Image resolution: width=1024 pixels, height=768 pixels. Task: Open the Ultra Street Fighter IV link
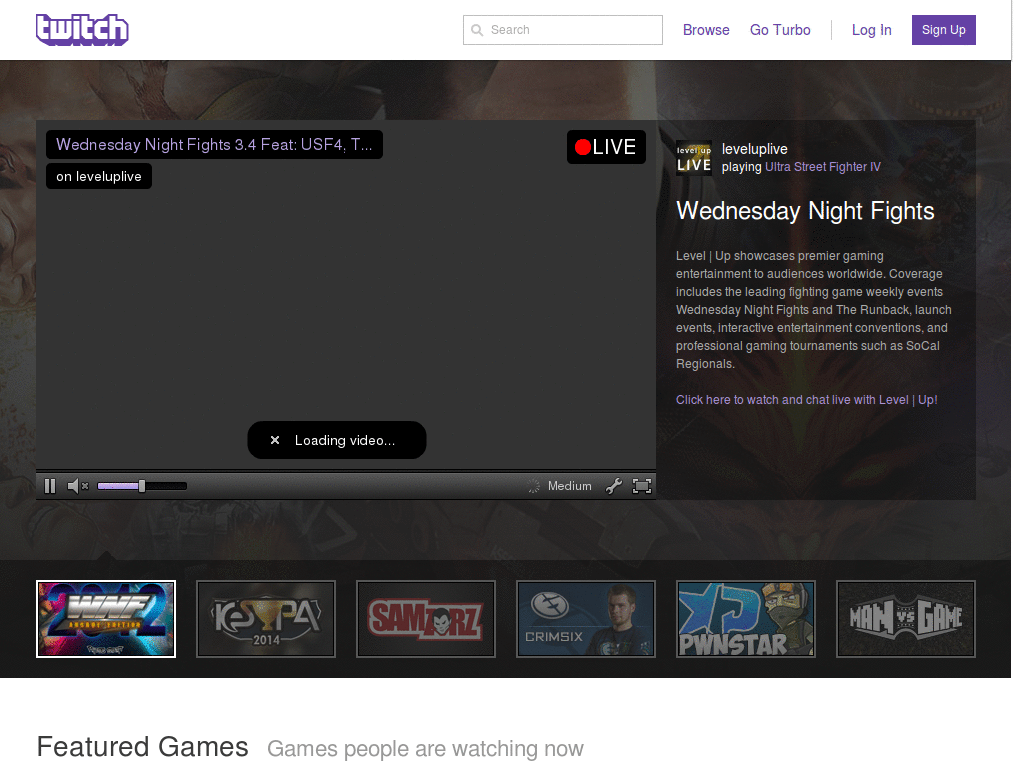click(823, 167)
